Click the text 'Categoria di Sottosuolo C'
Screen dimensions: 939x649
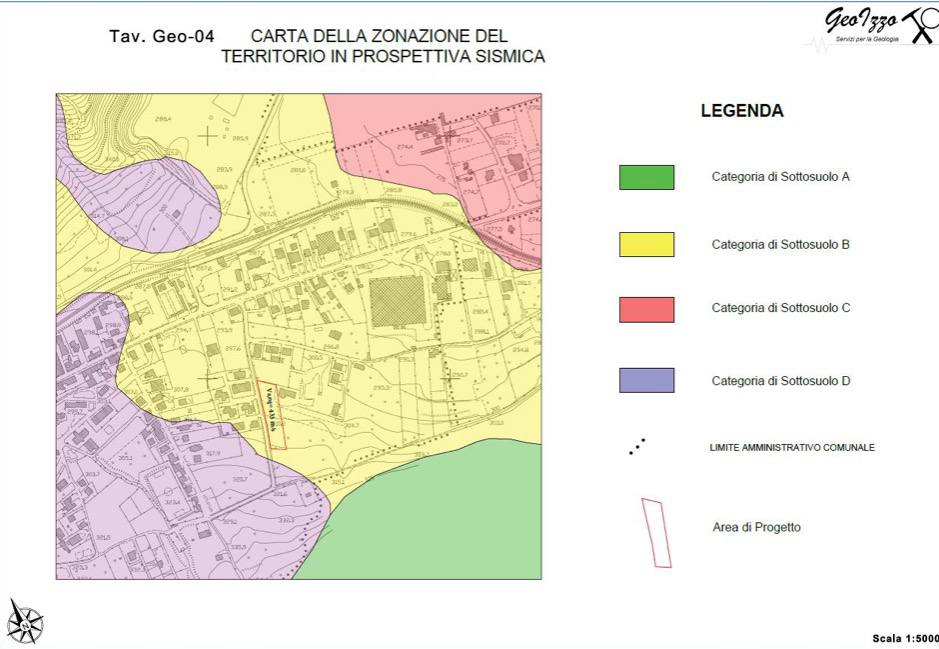pyautogui.click(x=781, y=308)
